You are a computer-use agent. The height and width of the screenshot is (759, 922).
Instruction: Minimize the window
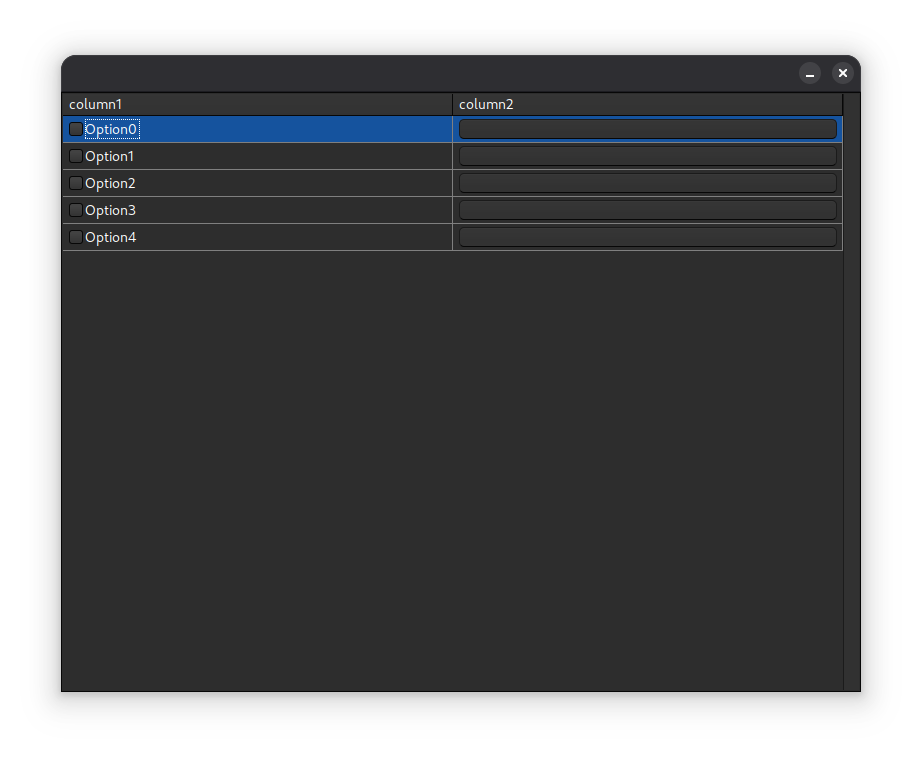[x=810, y=73]
